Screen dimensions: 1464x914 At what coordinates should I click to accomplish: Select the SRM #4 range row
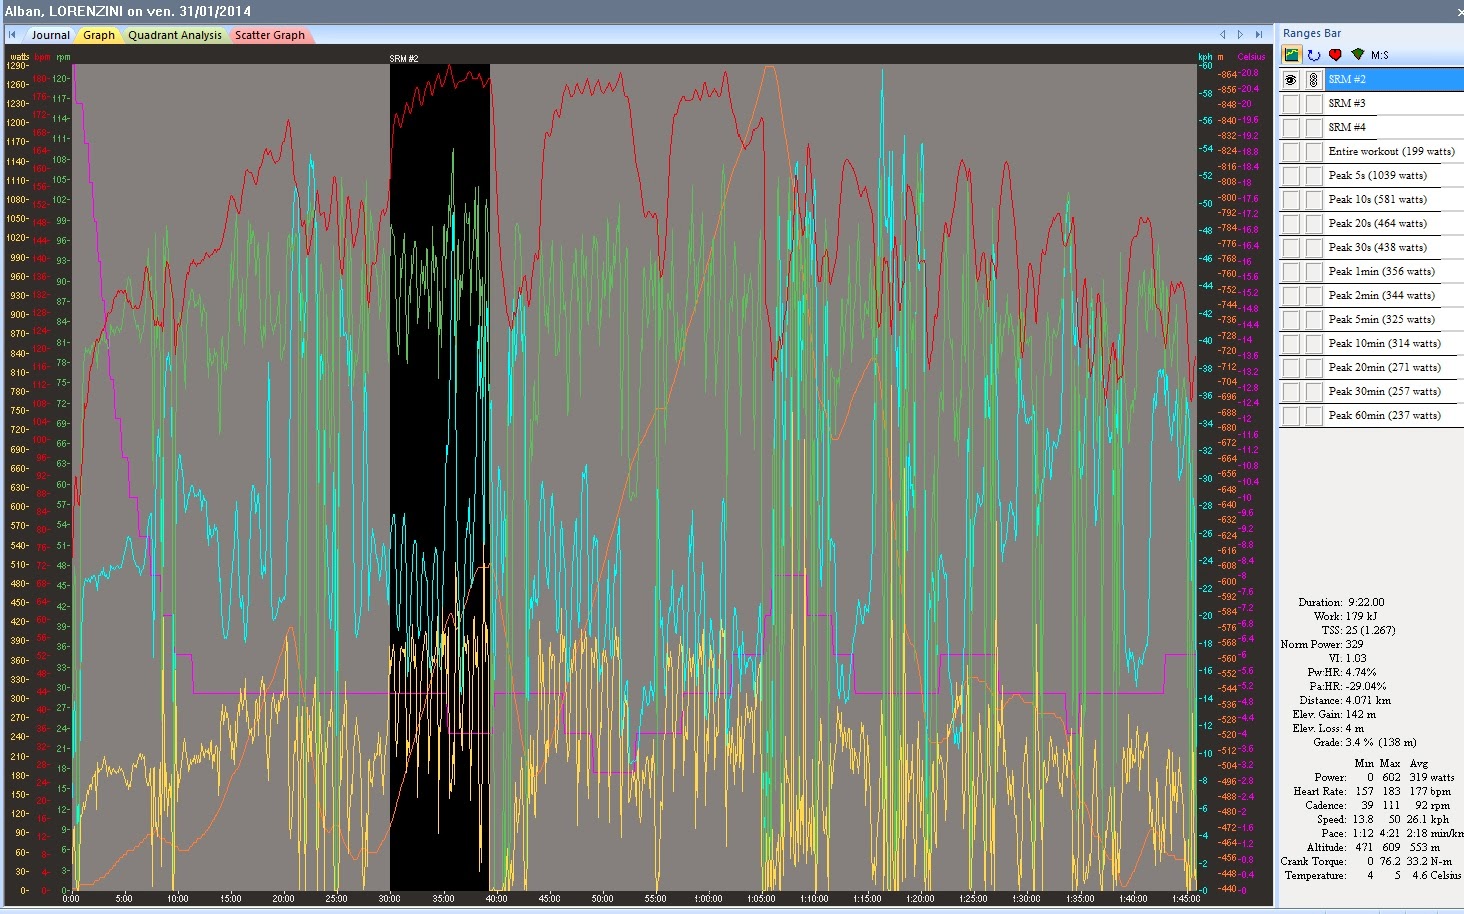(x=1394, y=128)
